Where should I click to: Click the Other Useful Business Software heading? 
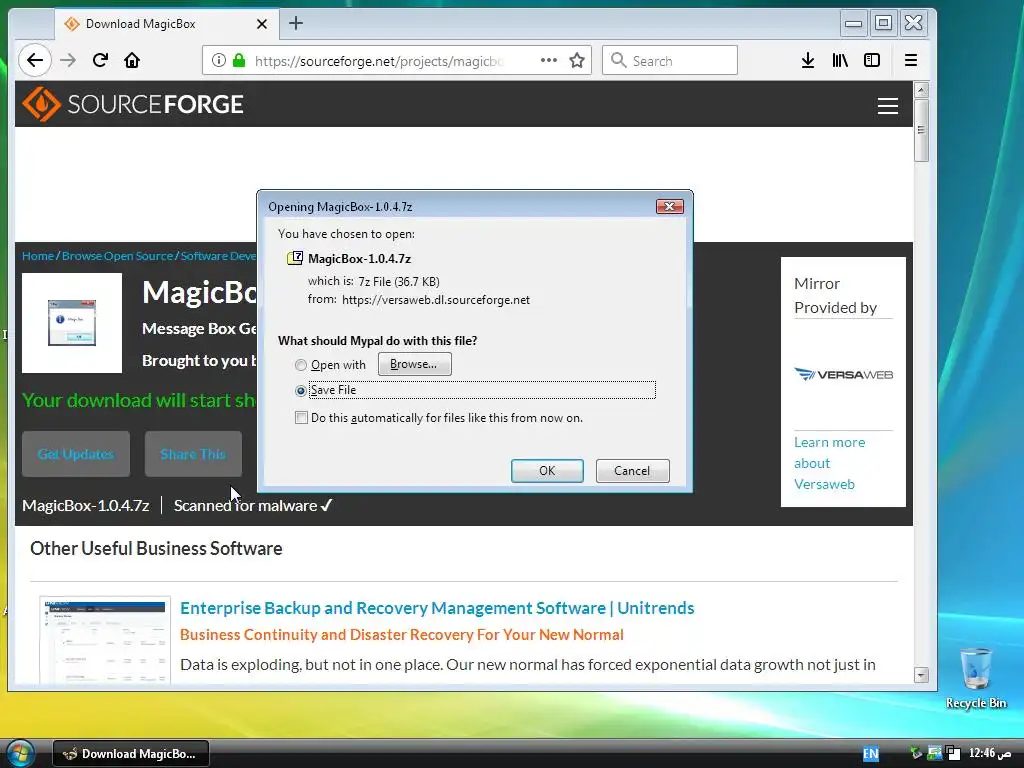click(x=156, y=549)
